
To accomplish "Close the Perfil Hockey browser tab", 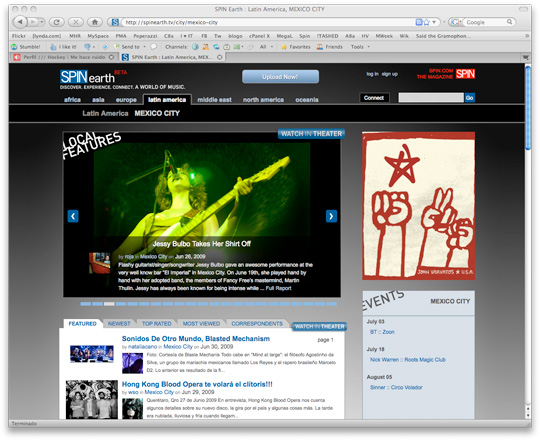I will tap(111, 57).
